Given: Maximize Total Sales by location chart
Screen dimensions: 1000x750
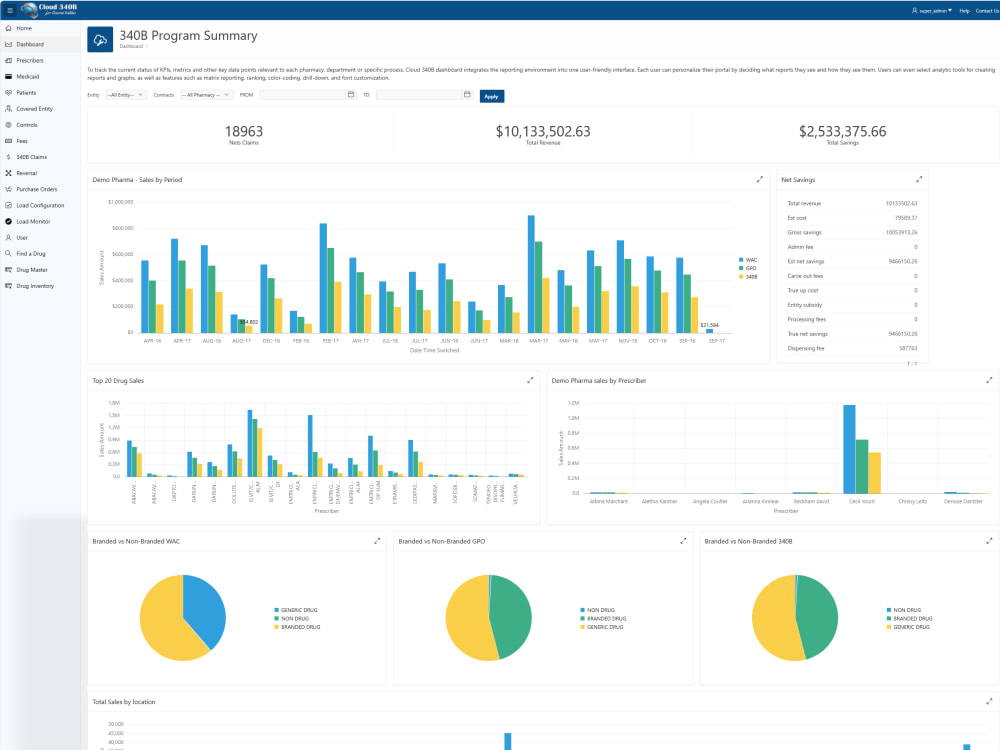Looking at the screenshot, I should click(989, 702).
